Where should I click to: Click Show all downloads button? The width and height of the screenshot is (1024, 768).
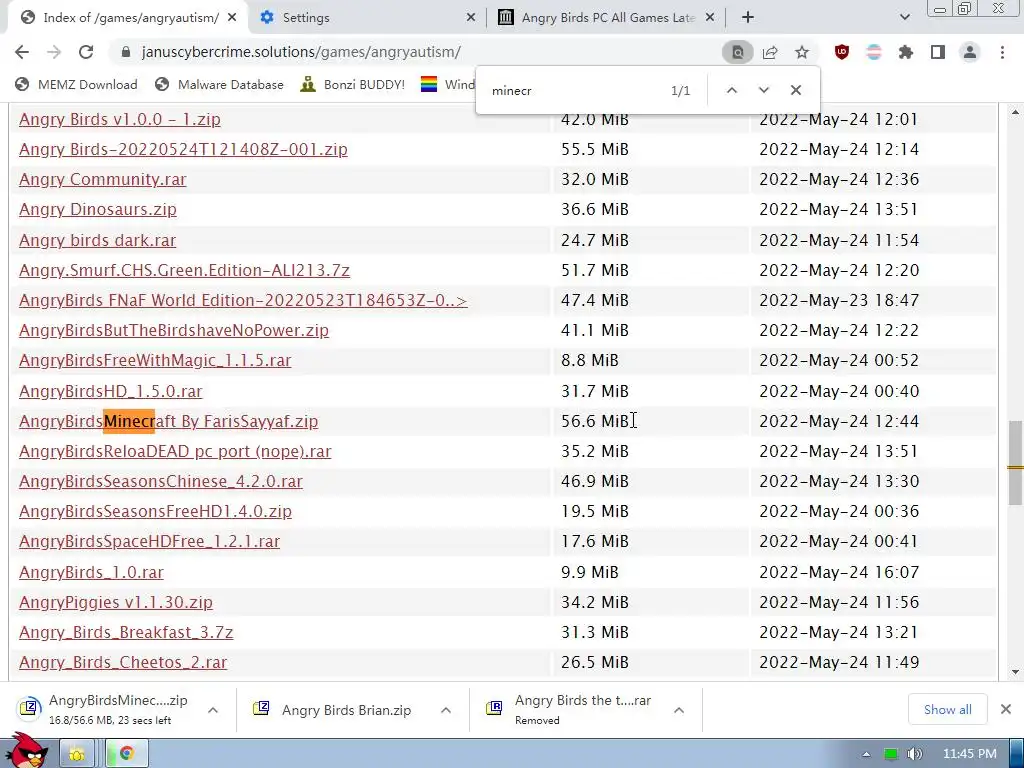pos(948,710)
